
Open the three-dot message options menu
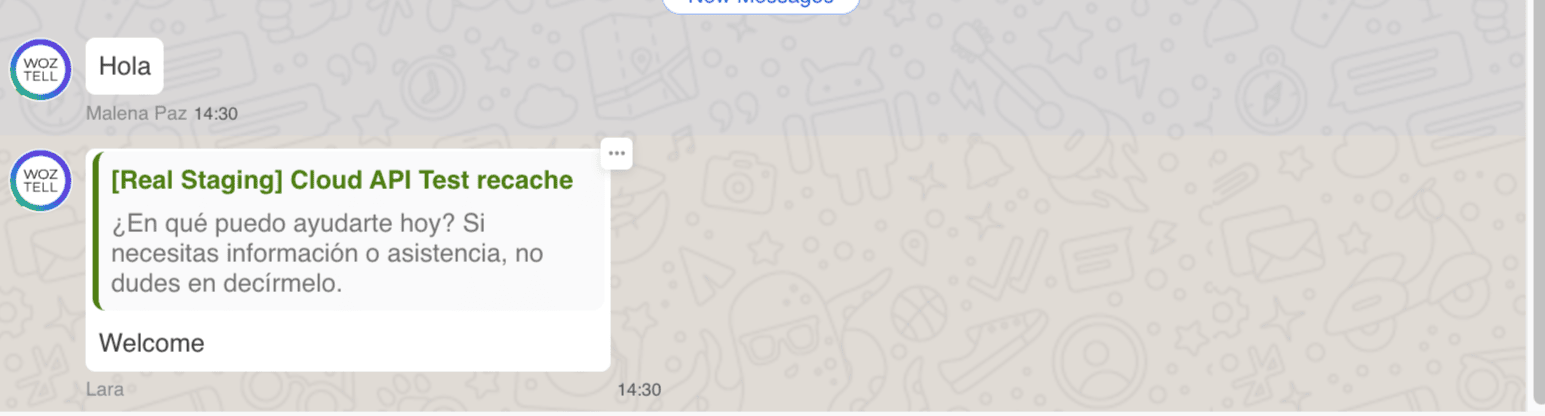click(617, 153)
